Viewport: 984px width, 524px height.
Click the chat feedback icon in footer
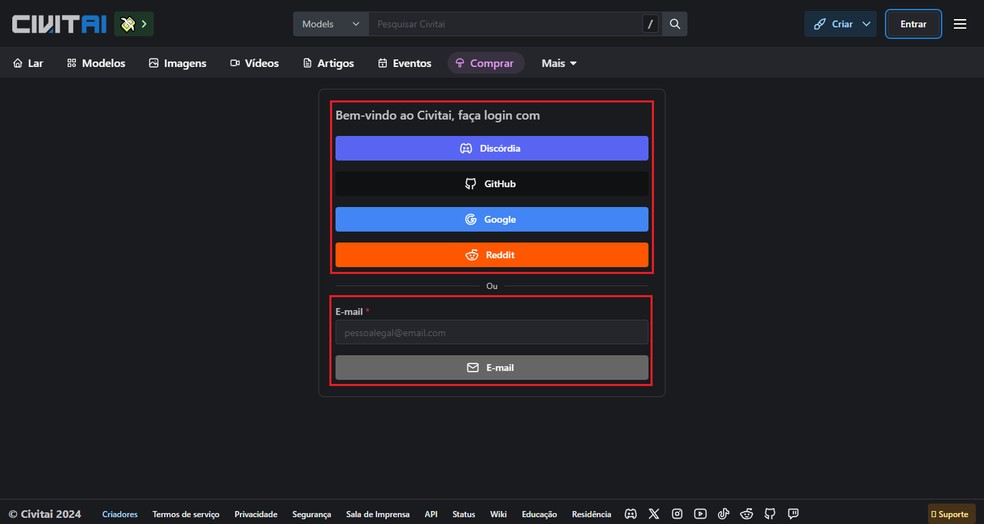[793, 514]
